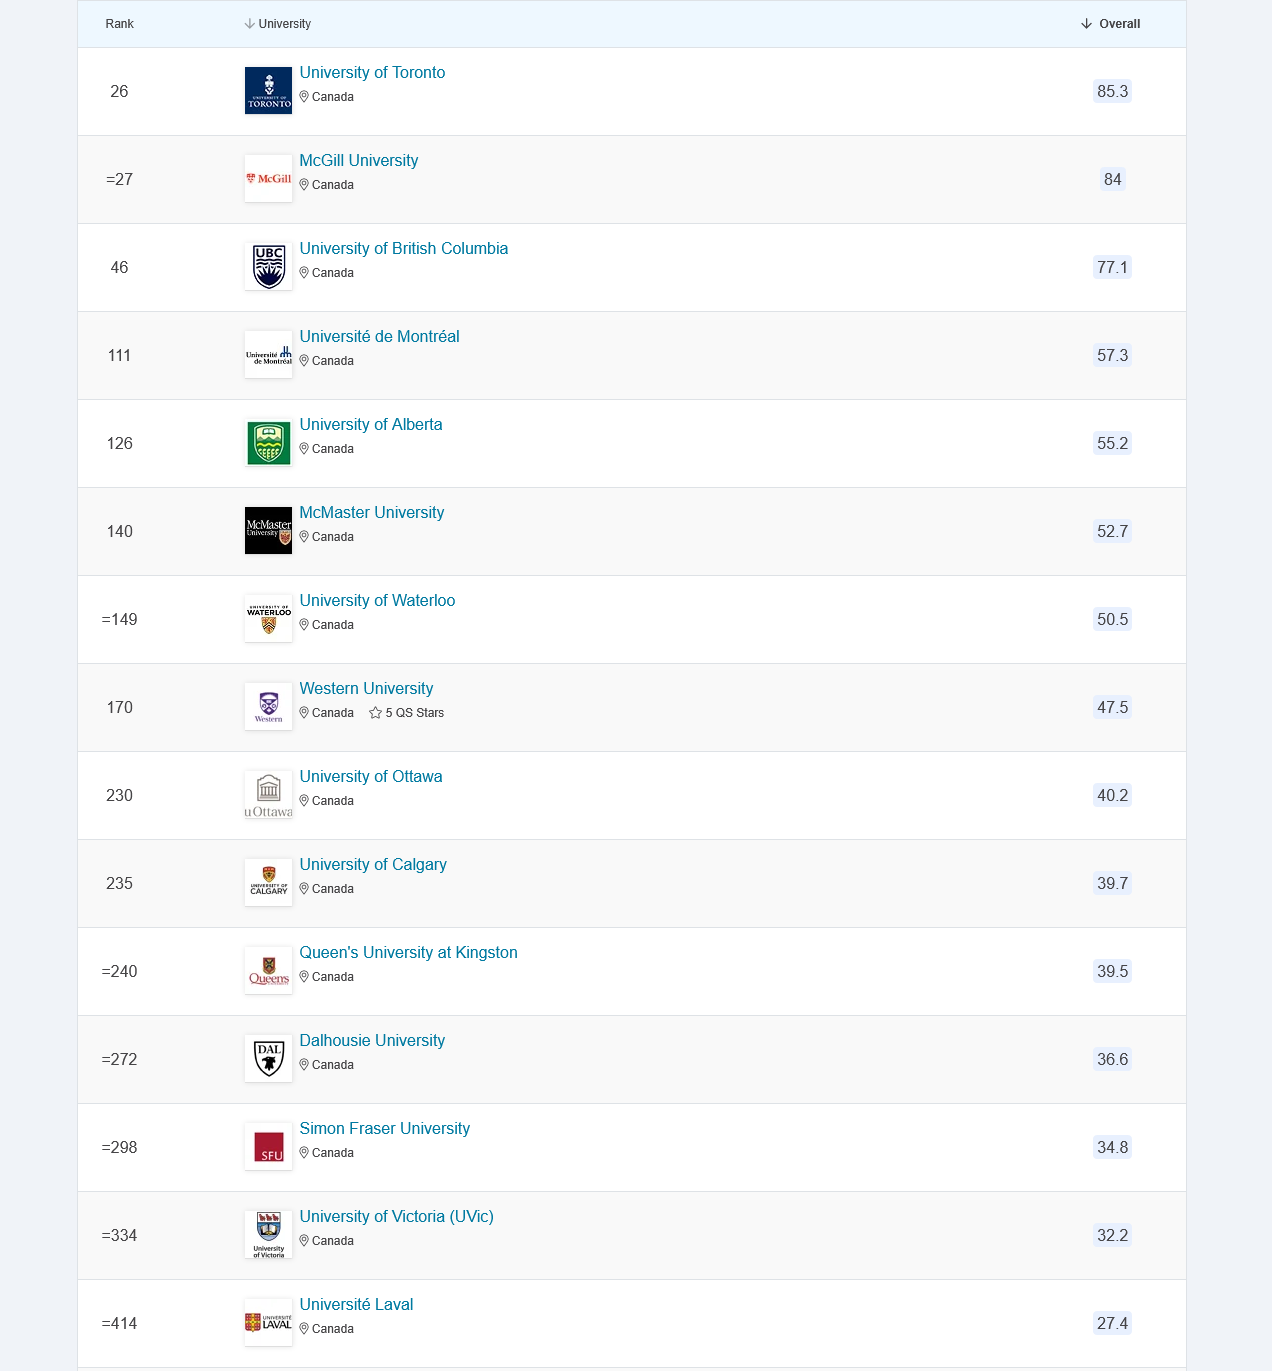1272x1371 pixels.
Task: Click the University of Waterloo logo
Action: click(268, 619)
